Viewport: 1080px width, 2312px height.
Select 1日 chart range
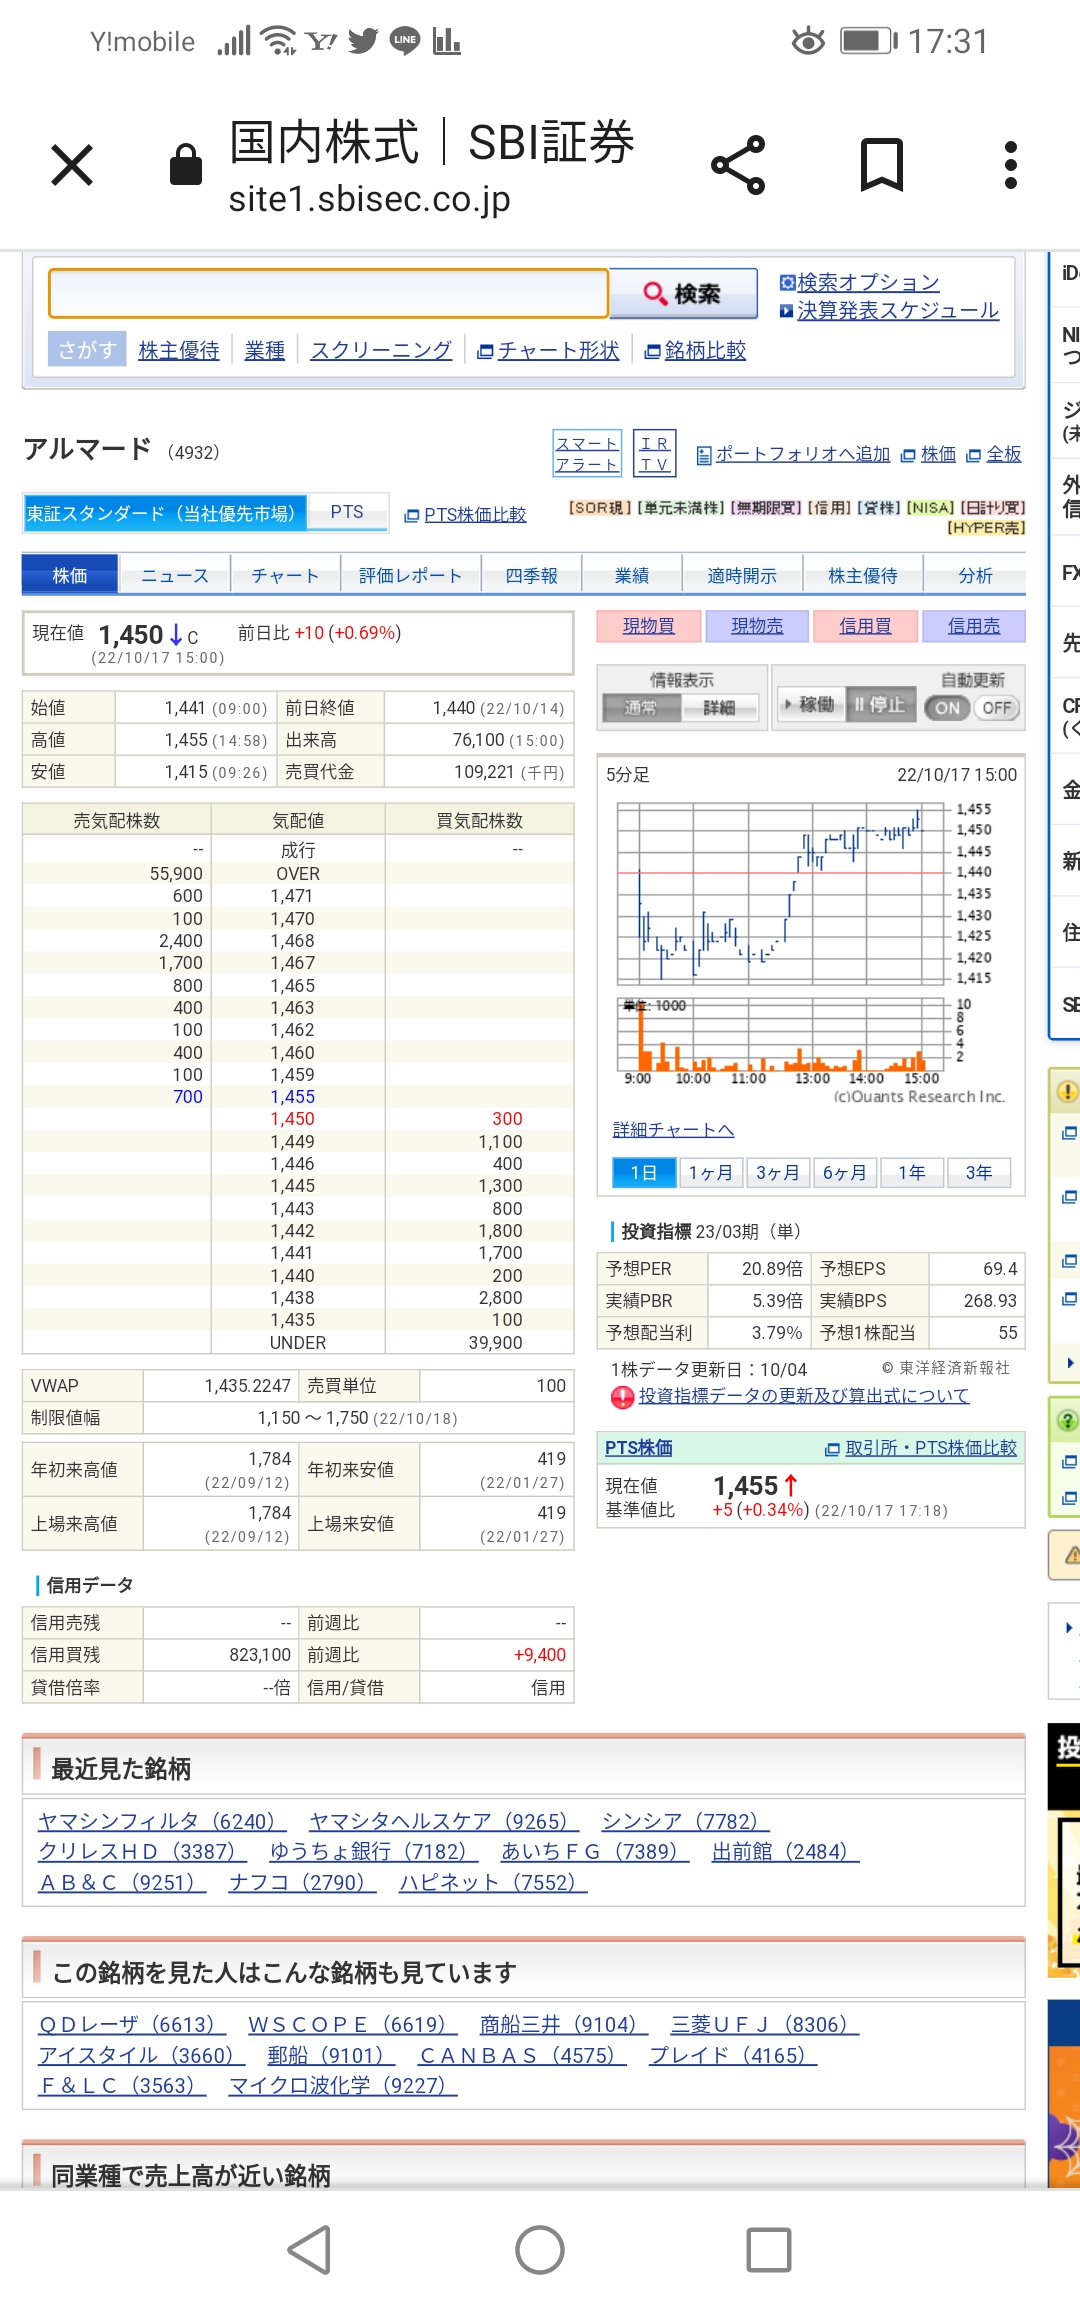(x=644, y=1173)
